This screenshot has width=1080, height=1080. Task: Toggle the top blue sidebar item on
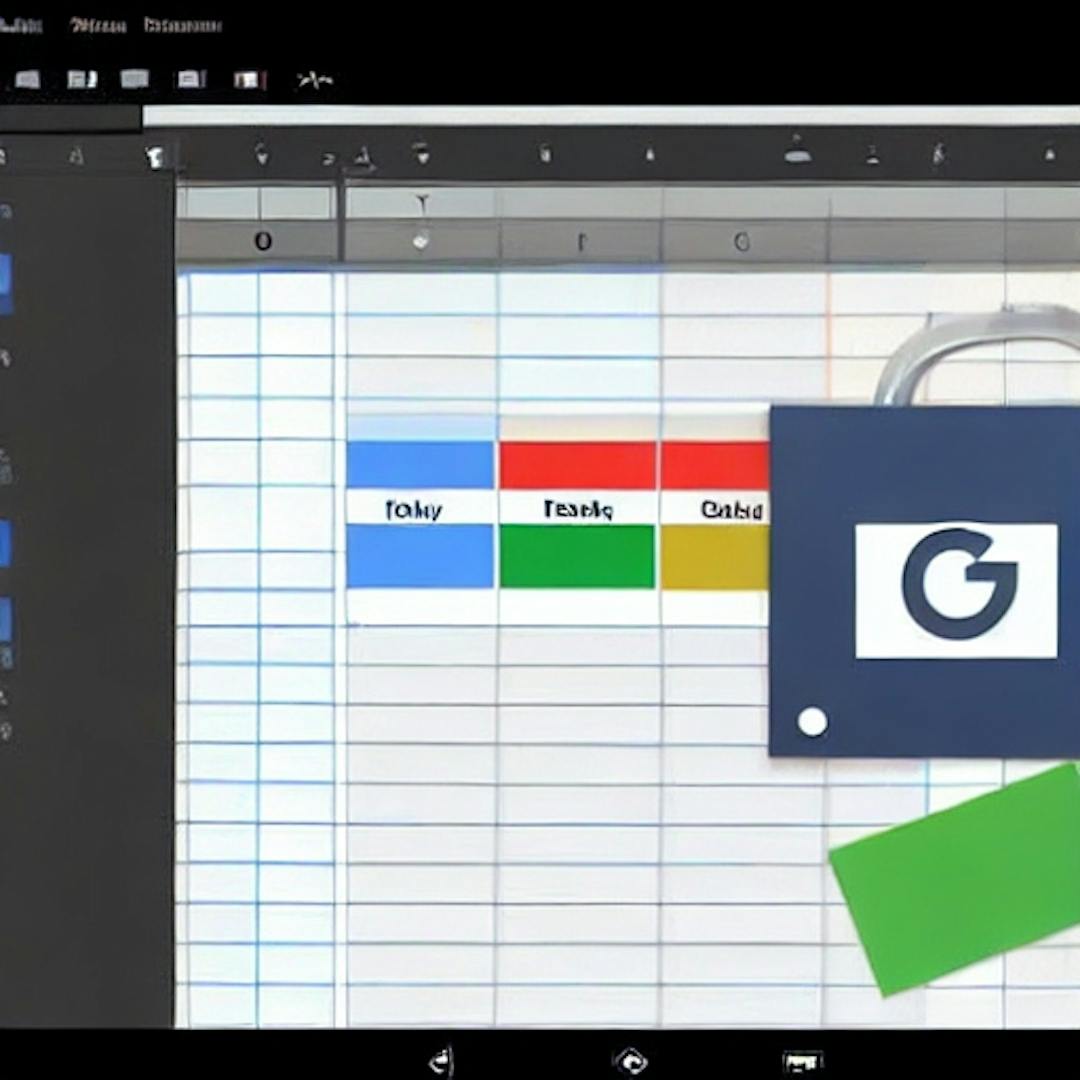pos(7,280)
